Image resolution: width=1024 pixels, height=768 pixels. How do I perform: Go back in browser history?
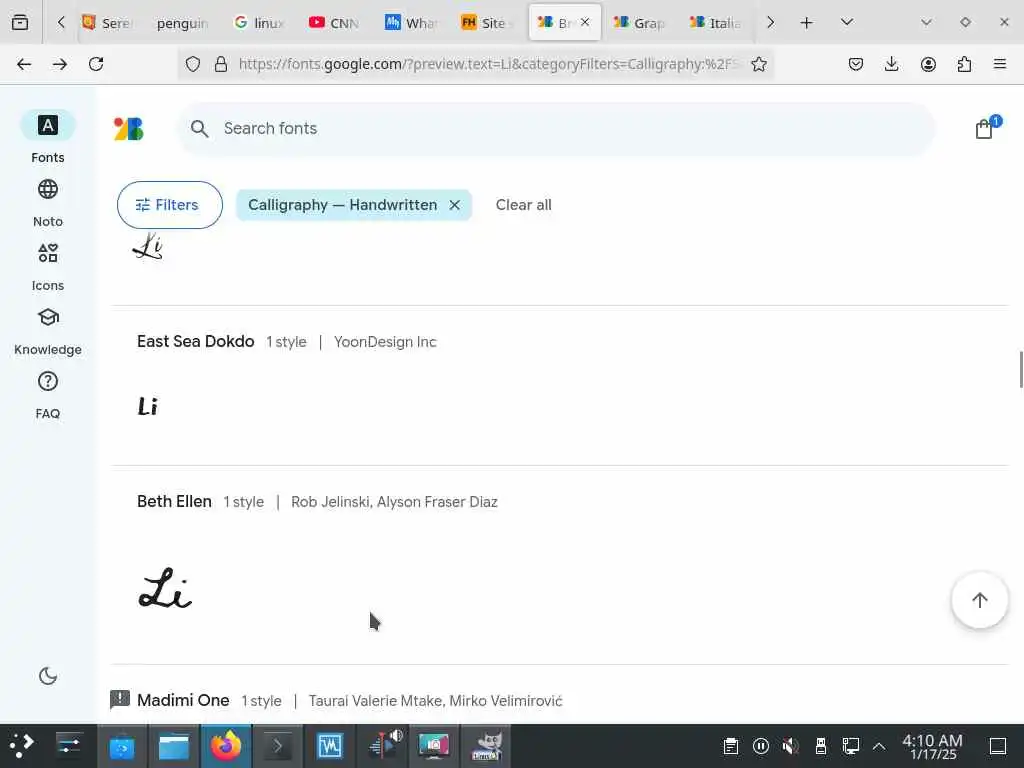point(24,64)
